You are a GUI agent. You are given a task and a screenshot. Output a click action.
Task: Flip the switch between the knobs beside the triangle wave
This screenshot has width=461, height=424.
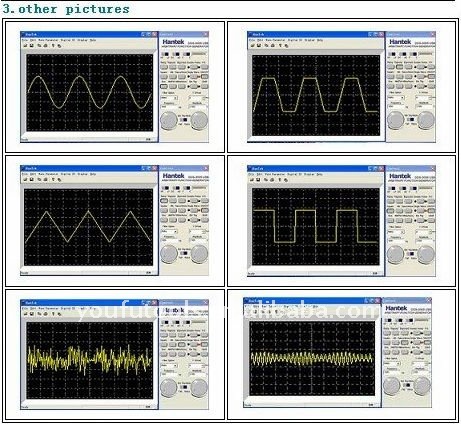(x=184, y=253)
